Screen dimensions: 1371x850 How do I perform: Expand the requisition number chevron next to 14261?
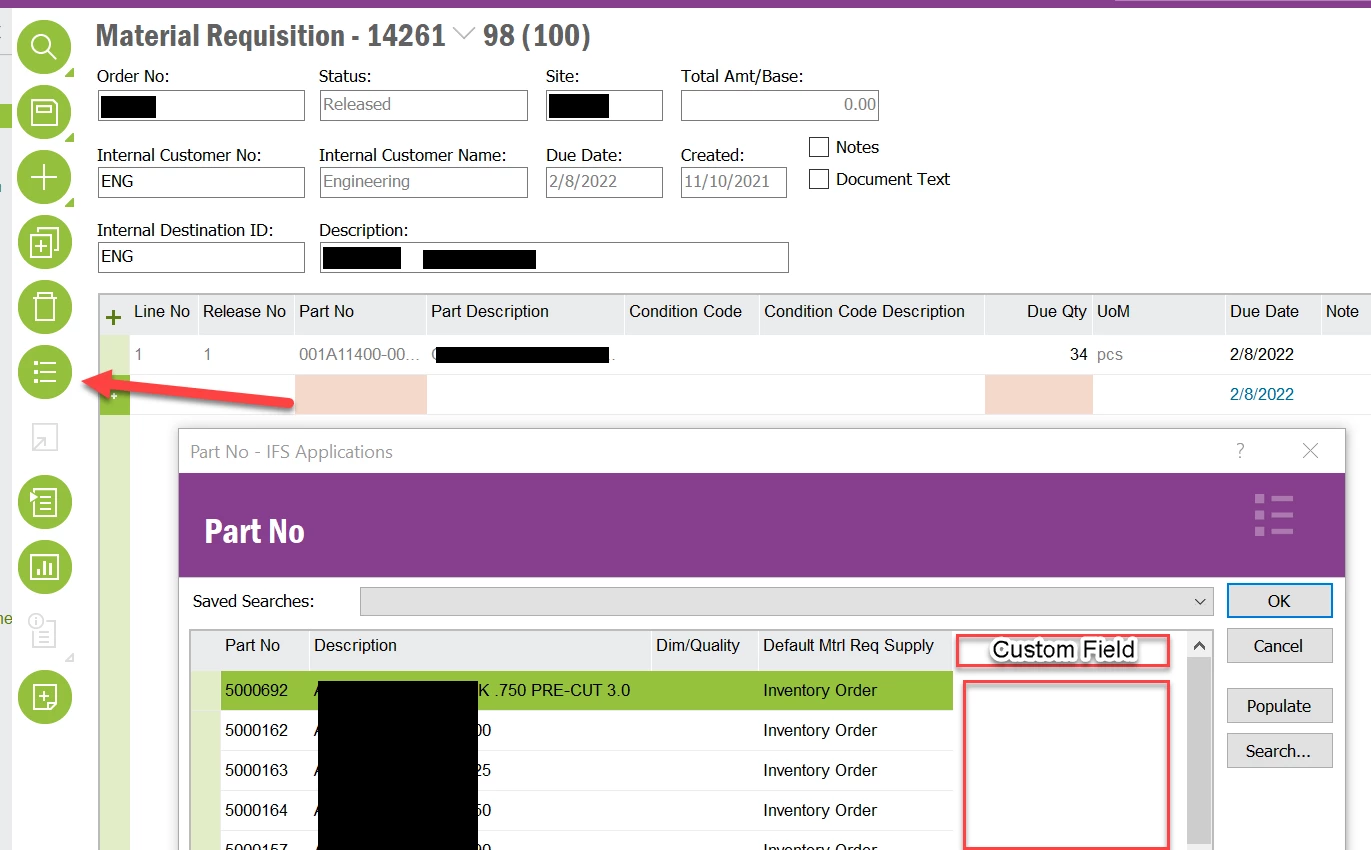pos(462,34)
